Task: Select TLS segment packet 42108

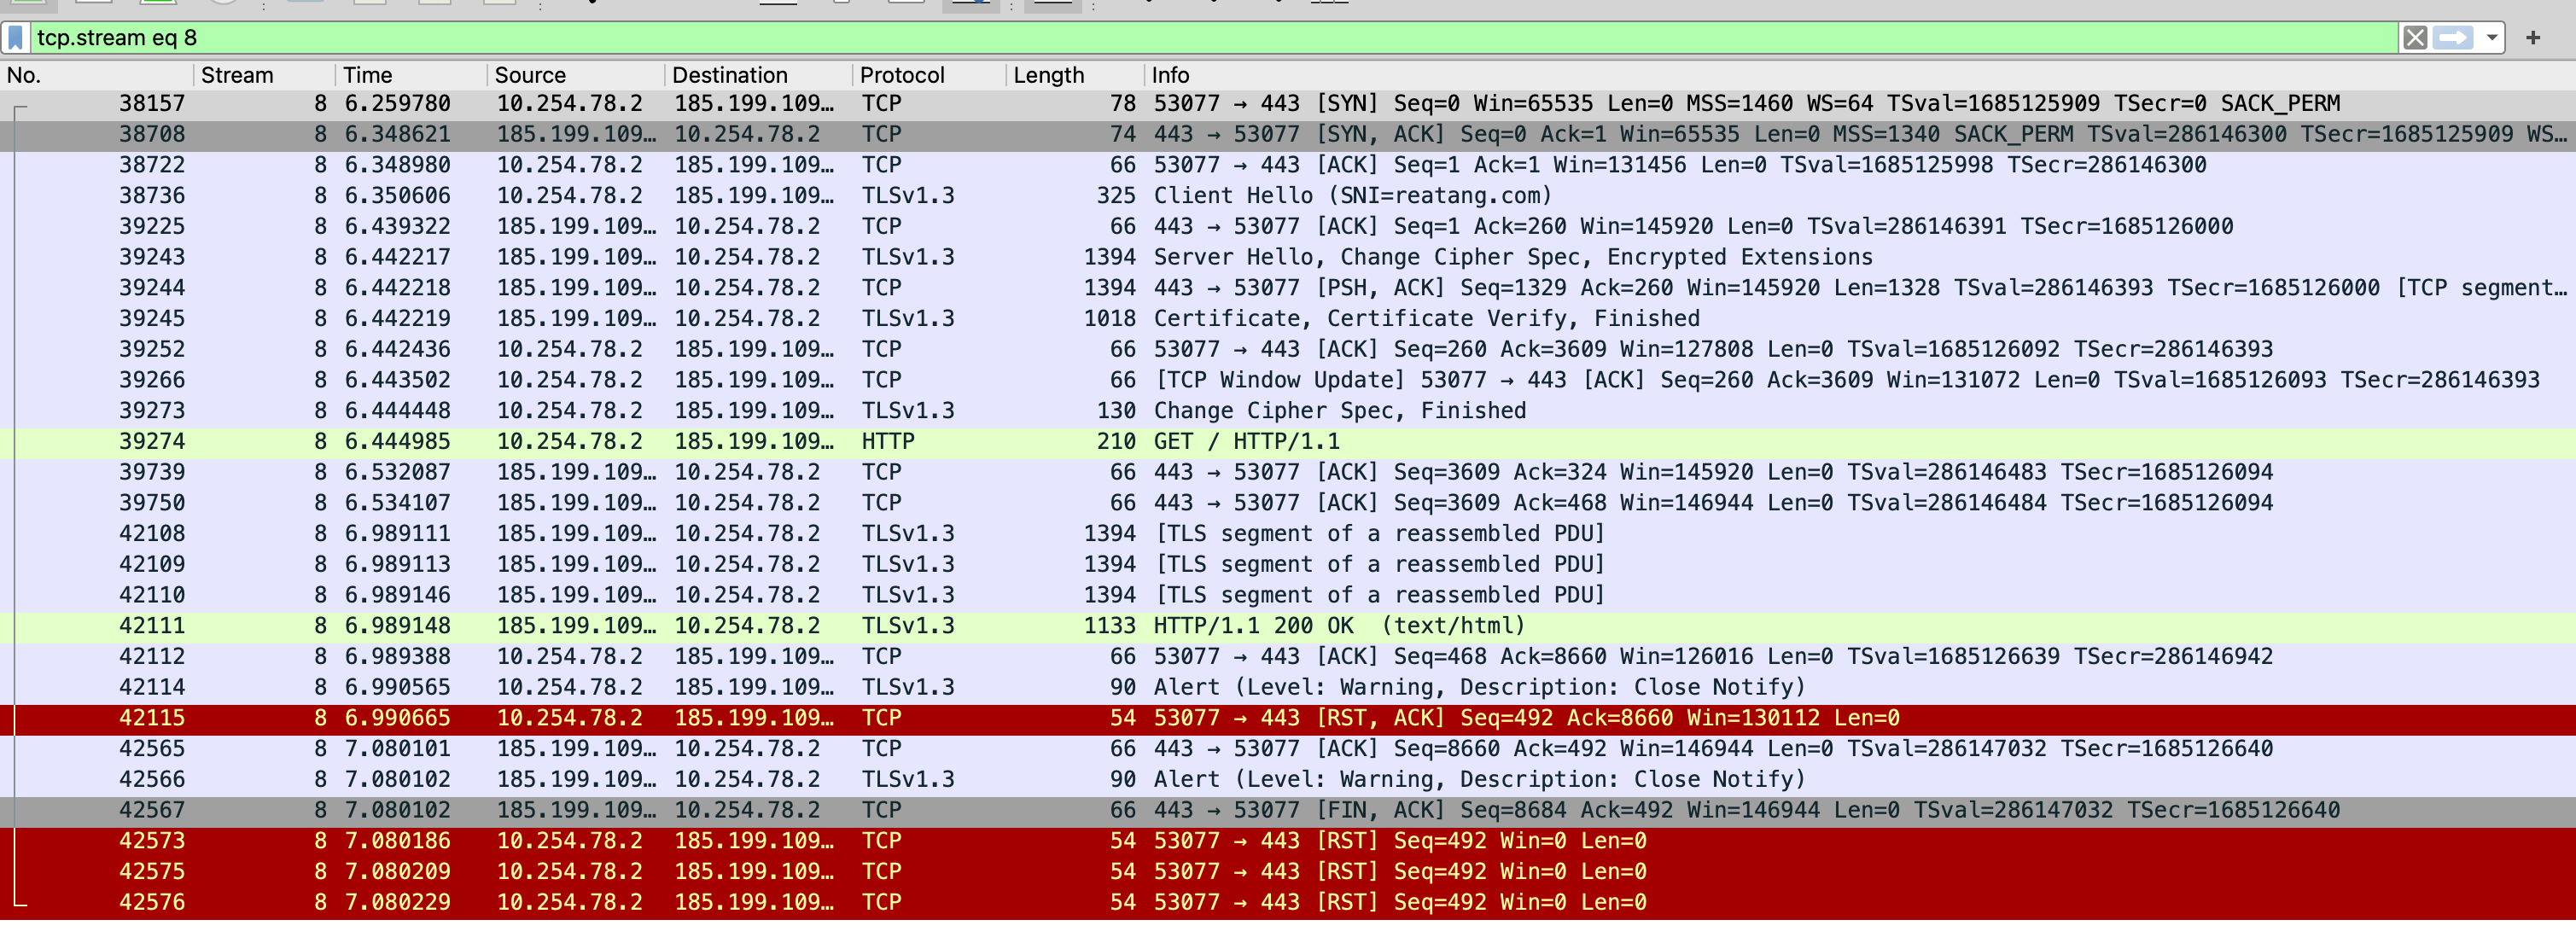Action: [1288, 534]
